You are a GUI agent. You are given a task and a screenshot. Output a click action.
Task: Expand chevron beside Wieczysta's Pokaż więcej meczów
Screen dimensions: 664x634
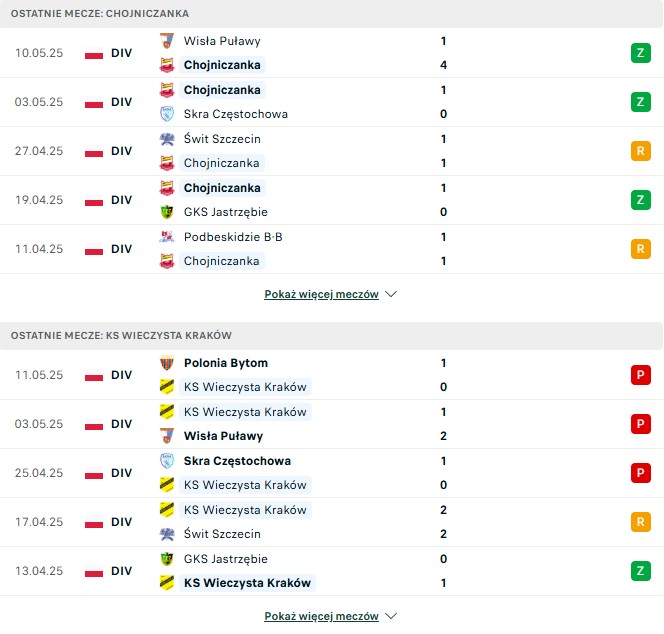[x=391, y=616]
